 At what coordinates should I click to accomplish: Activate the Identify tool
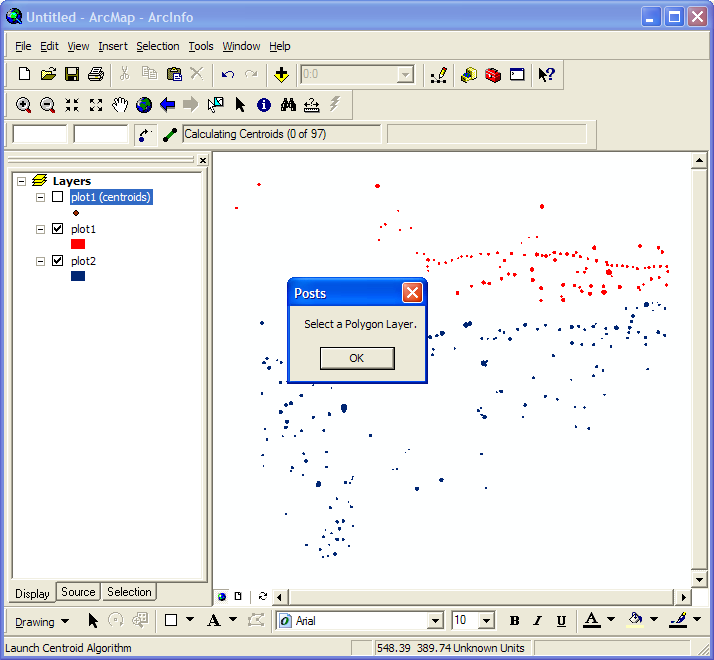264,104
